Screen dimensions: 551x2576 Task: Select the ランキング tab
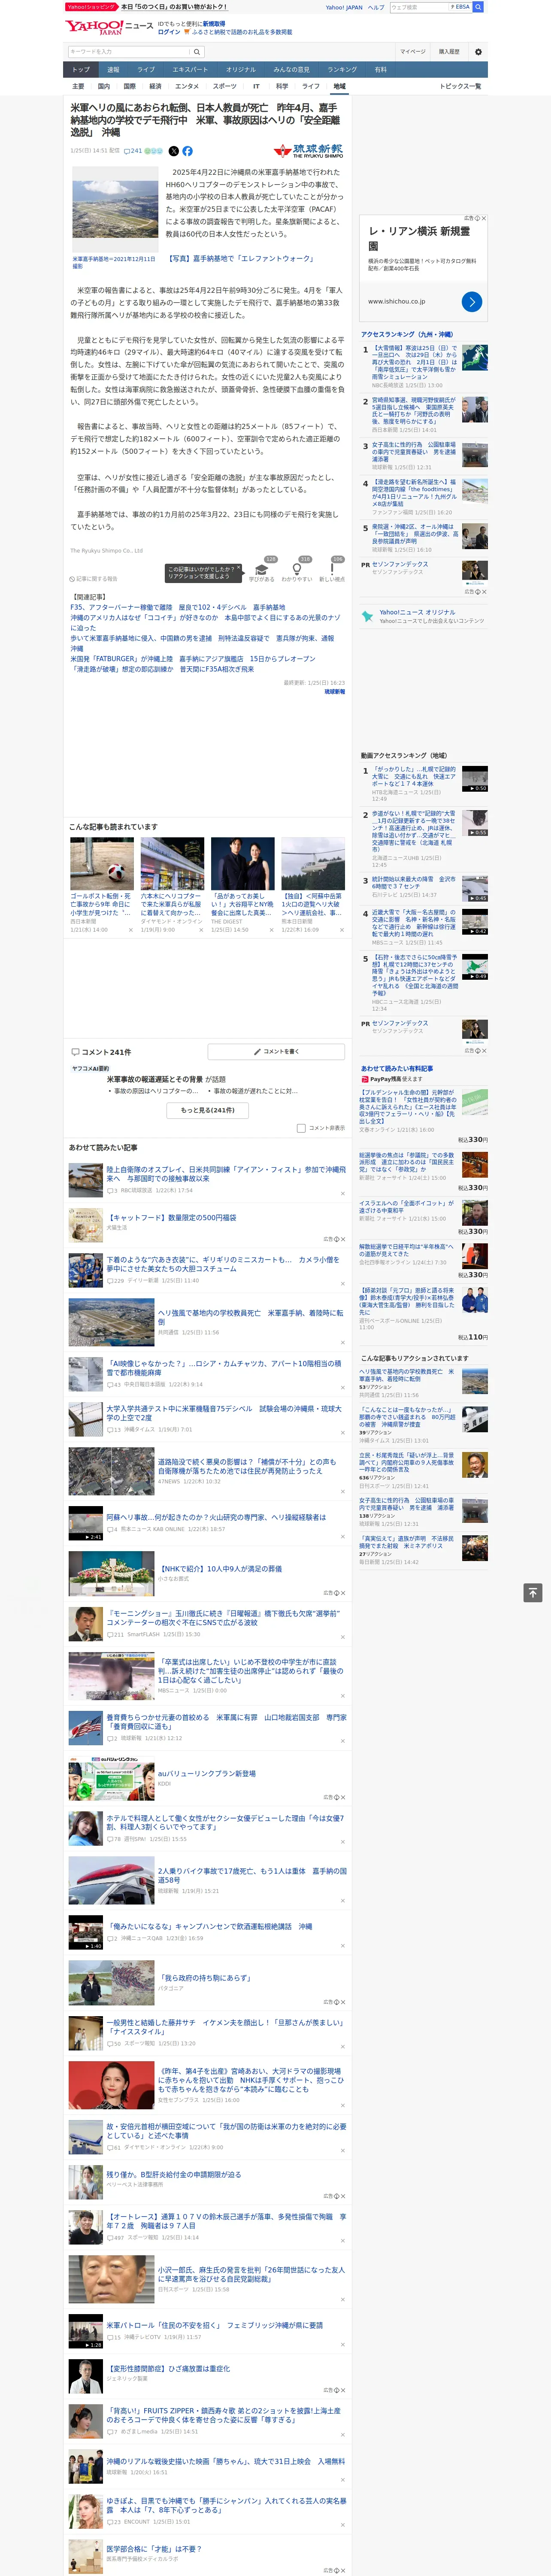[342, 70]
